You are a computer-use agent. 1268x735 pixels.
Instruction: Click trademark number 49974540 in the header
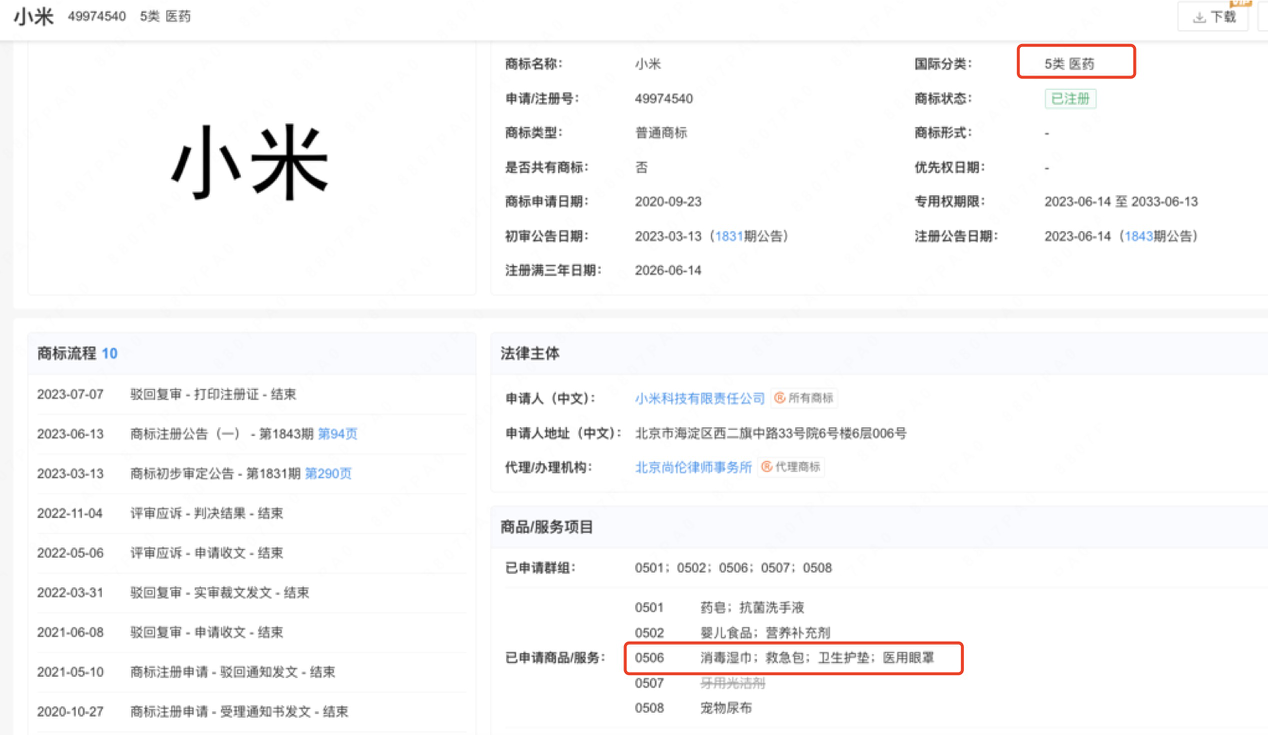coord(97,16)
